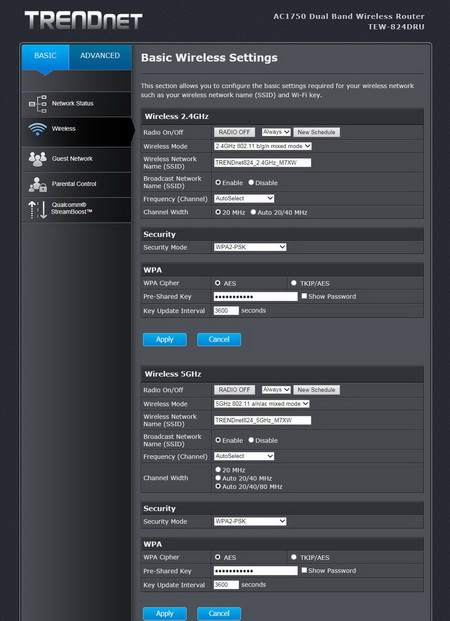The height and width of the screenshot is (621, 450).
Task: Disable SSID broadcast for the 2.4GHz network
Action: tap(251, 183)
